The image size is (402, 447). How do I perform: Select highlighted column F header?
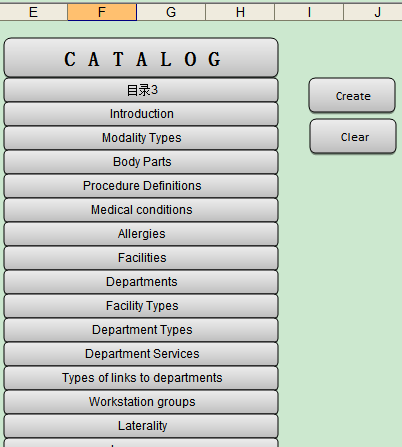(102, 12)
